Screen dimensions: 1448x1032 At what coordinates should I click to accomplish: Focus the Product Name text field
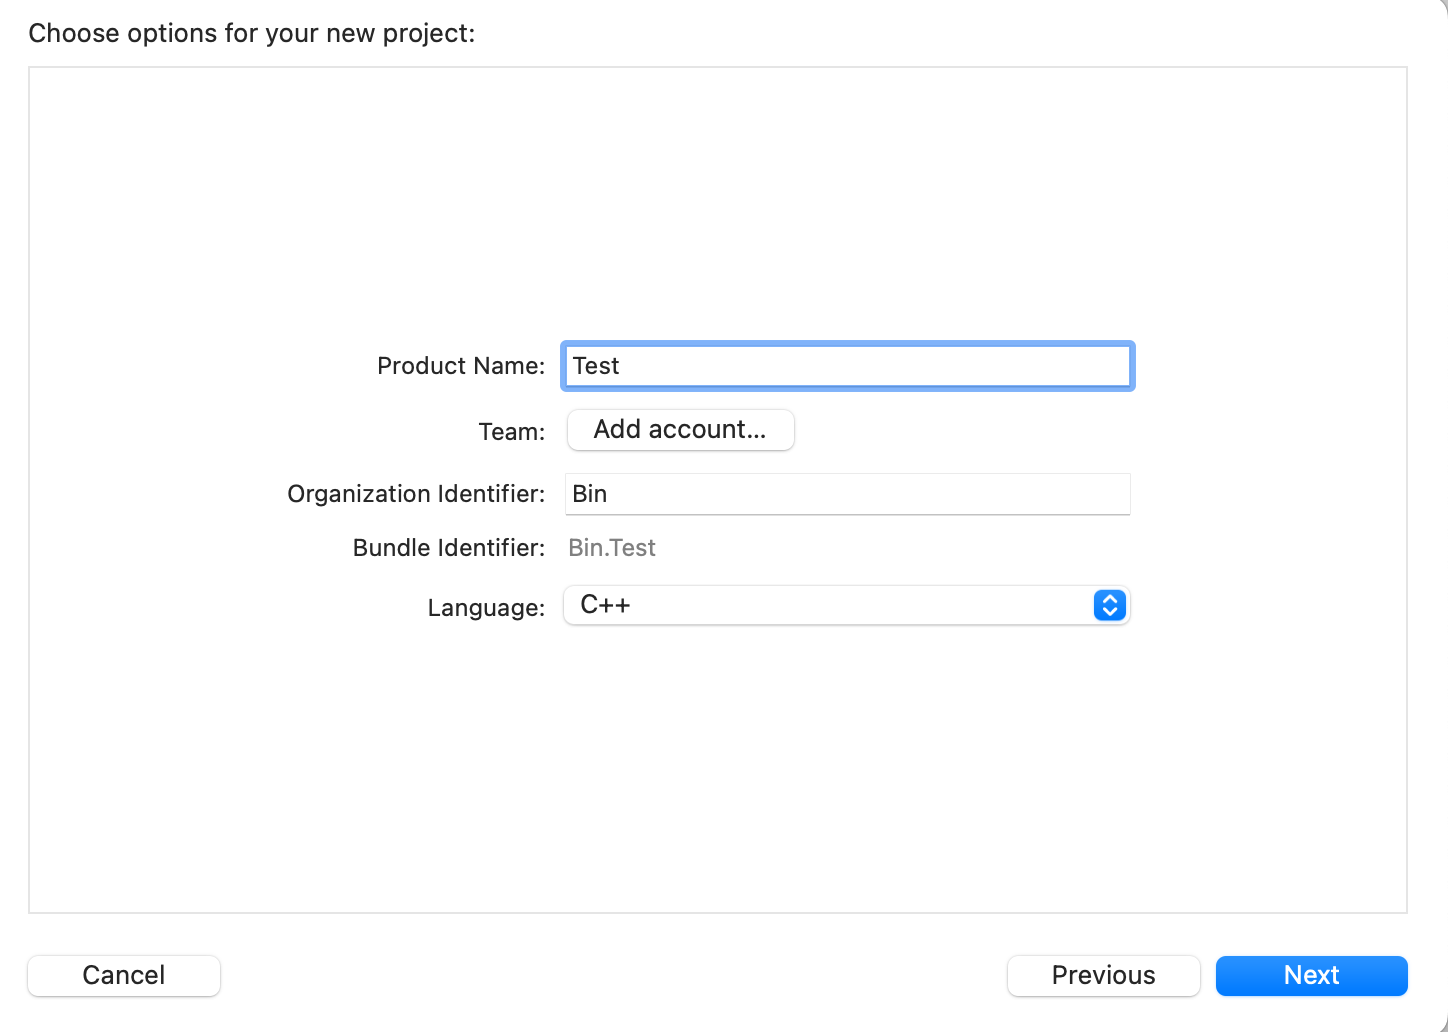846,366
